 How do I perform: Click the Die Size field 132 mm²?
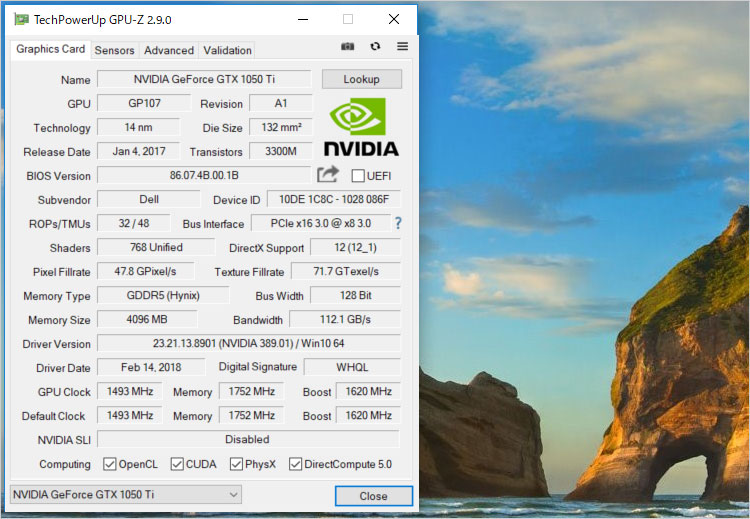click(x=281, y=127)
